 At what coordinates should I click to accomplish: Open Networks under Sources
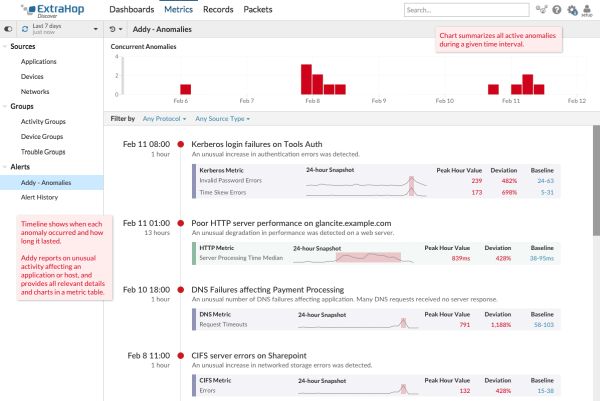tap(35, 92)
